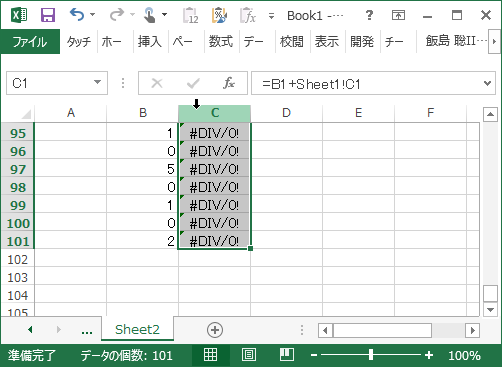Select column F header
Viewport: 502px width, 367px height.
[x=431, y=113]
